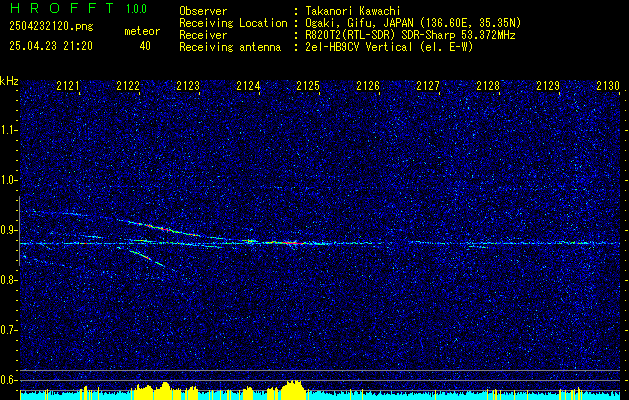Click the Receiving antenna label

(230, 47)
